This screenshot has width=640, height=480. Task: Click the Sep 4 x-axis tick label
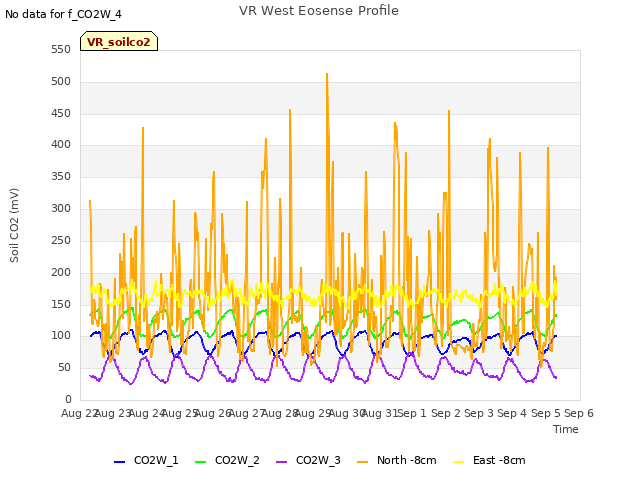pyautogui.click(x=512, y=413)
